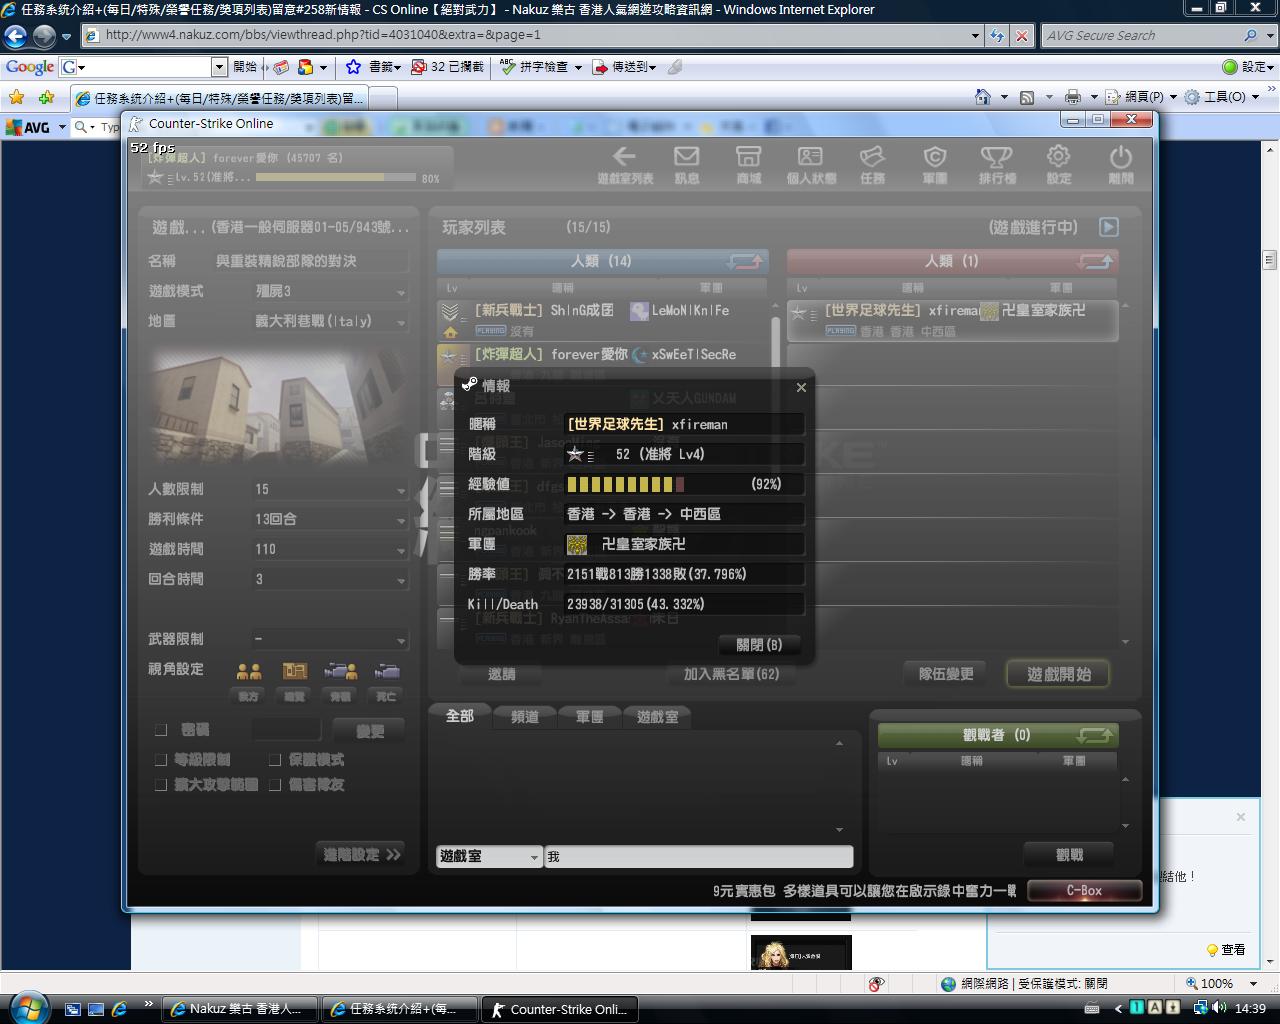Switch to the 全部 chat tab
This screenshot has height=1024, width=1280.
click(x=460, y=716)
